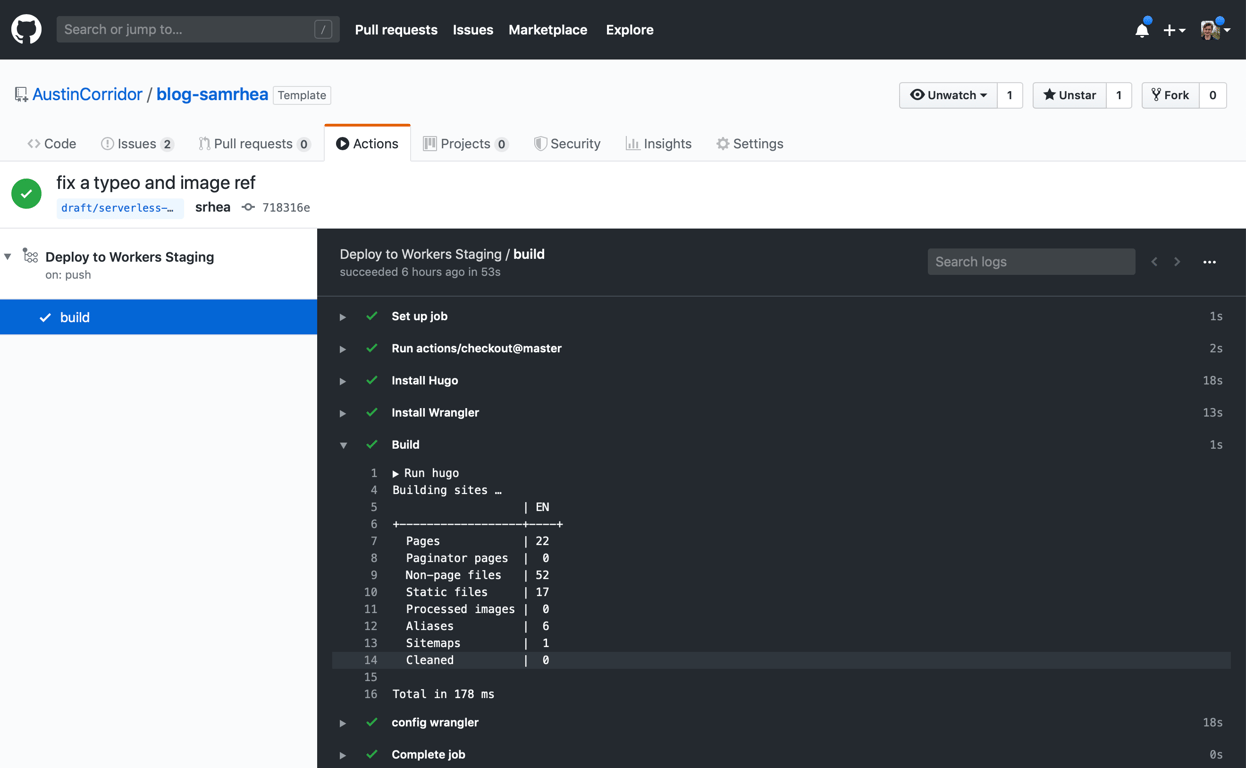Collapse the Deploy to Workers Staging workflow
Viewport: 1246px width, 768px height.
click(x=8, y=257)
